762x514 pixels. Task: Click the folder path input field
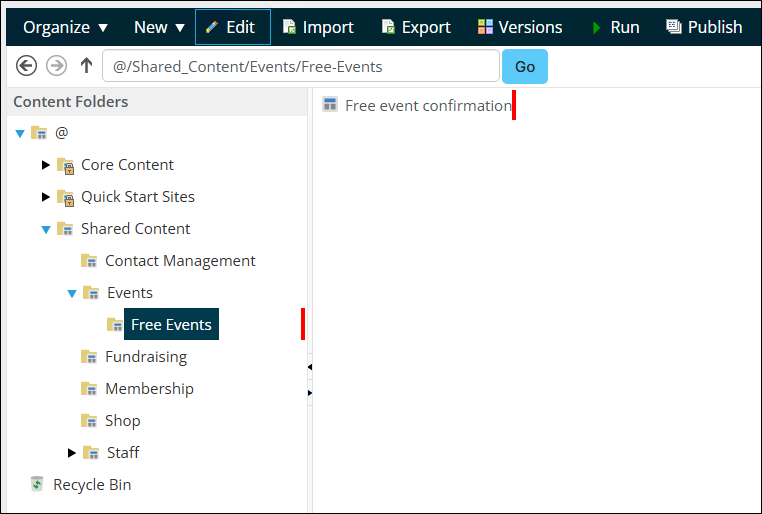point(301,66)
